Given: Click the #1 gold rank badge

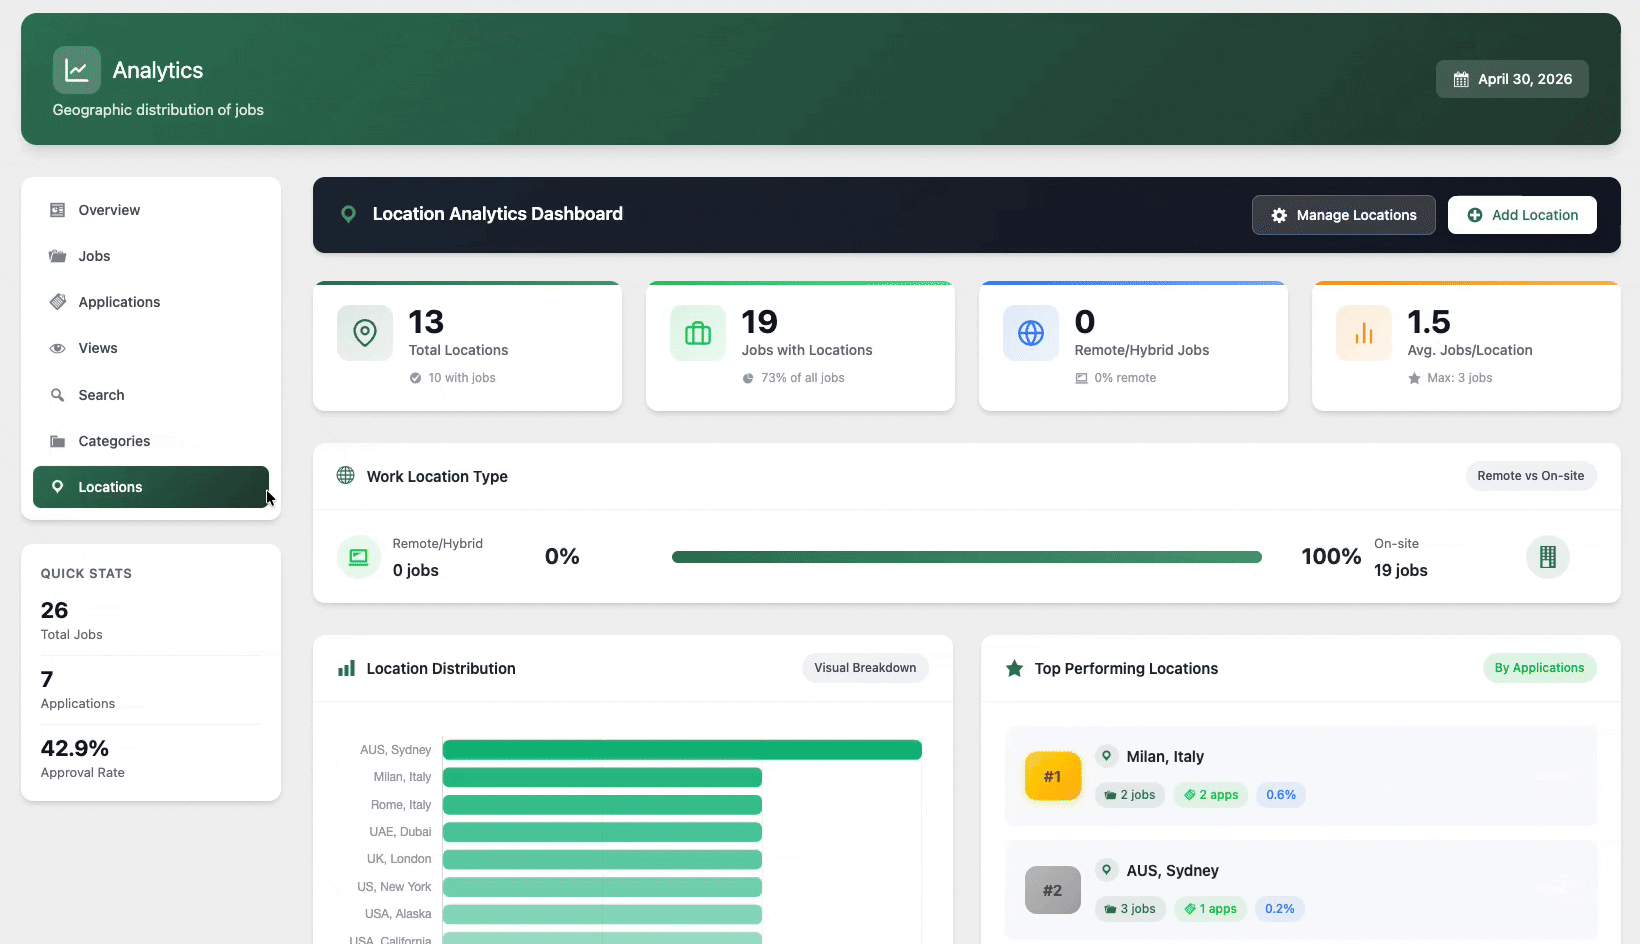Looking at the screenshot, I should [1053, 776].
